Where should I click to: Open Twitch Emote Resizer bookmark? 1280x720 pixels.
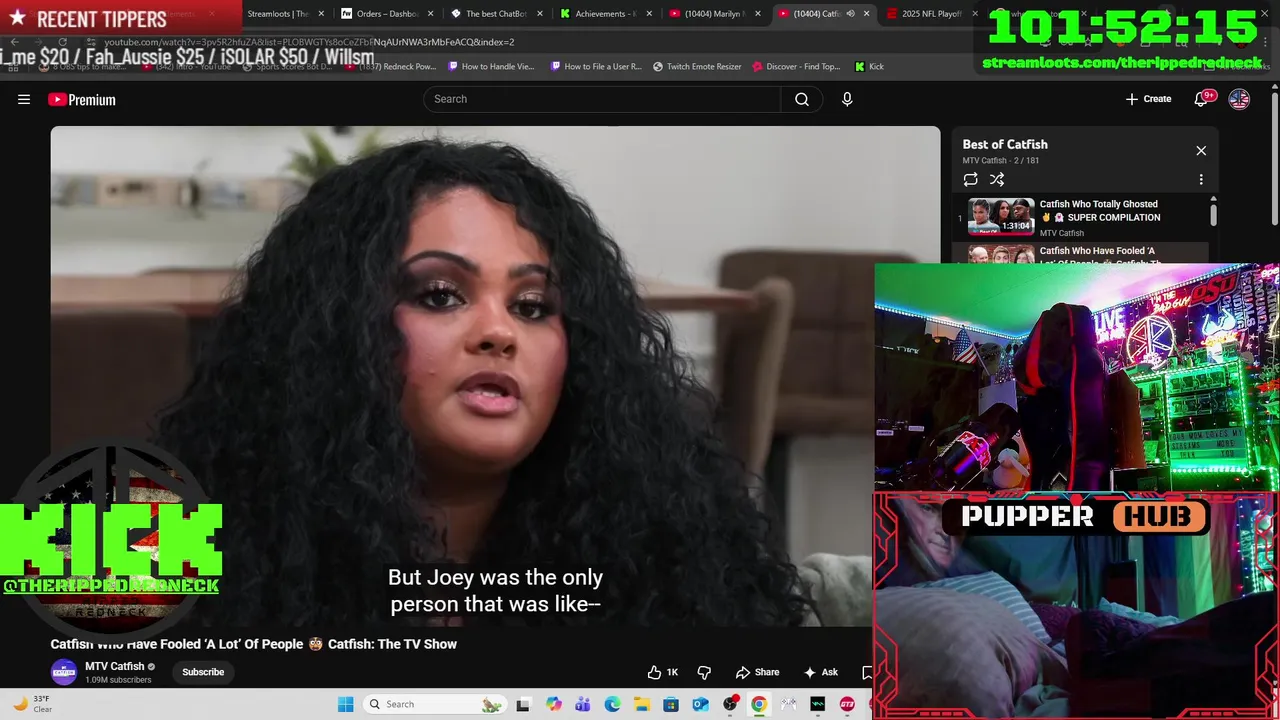(x=697, y=67)
